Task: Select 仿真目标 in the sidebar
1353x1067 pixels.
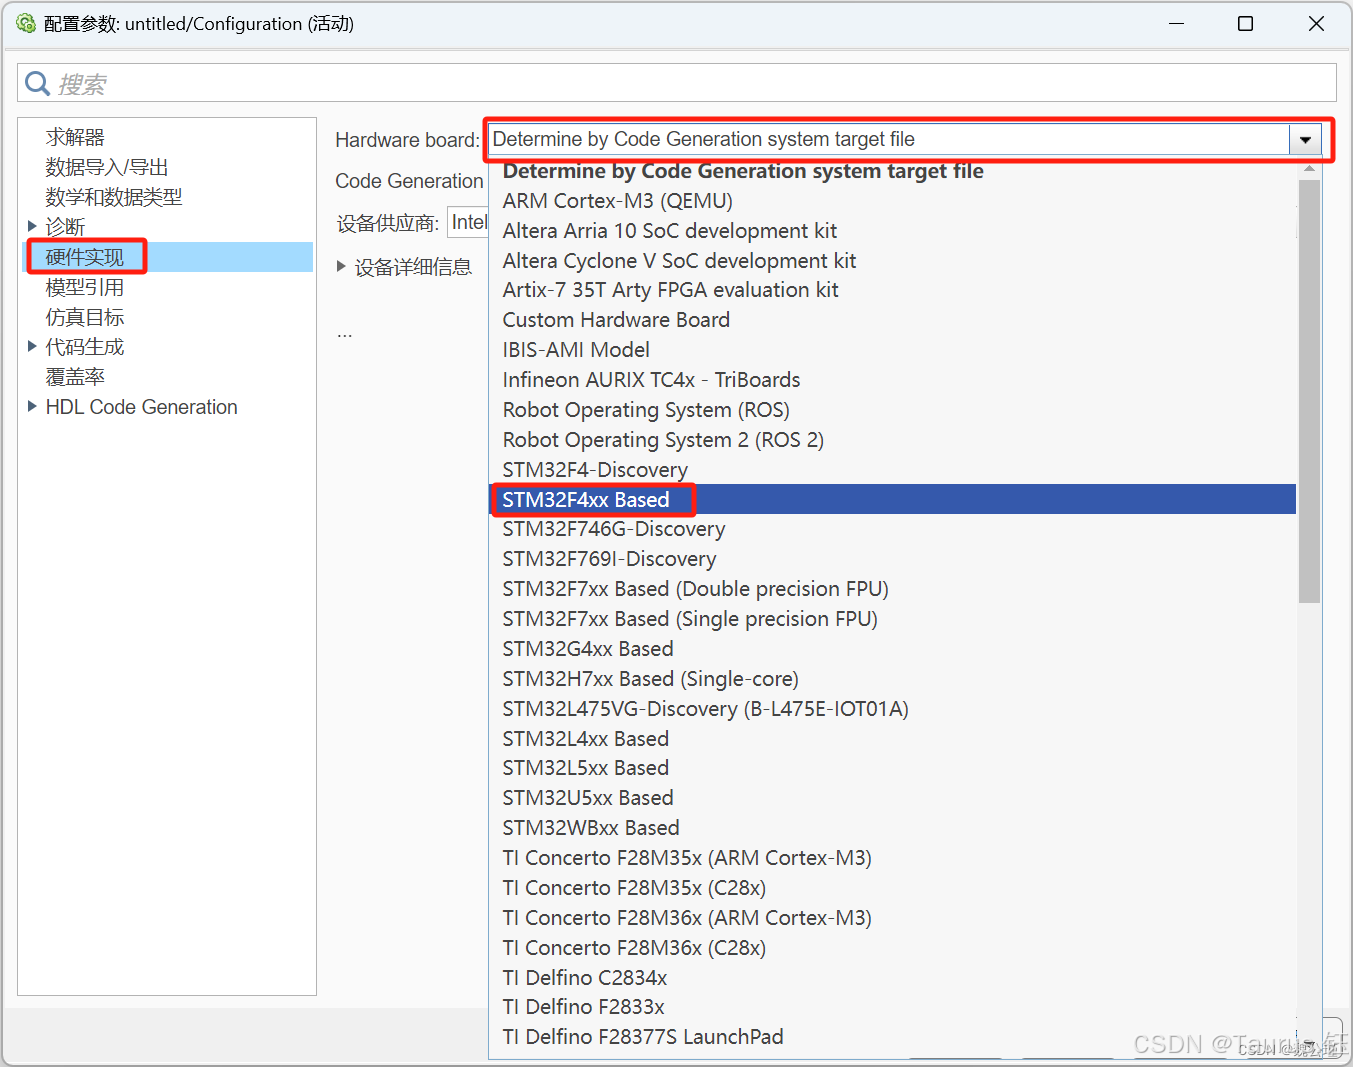Action: tap(84, 316)
